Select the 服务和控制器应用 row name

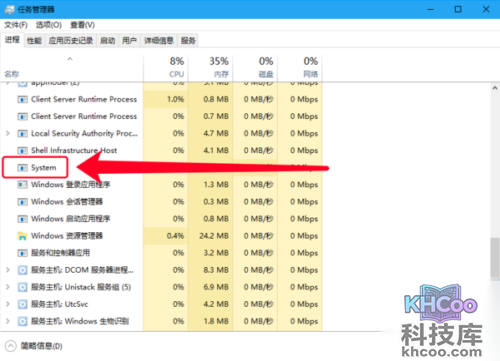(x=61, y=253)
